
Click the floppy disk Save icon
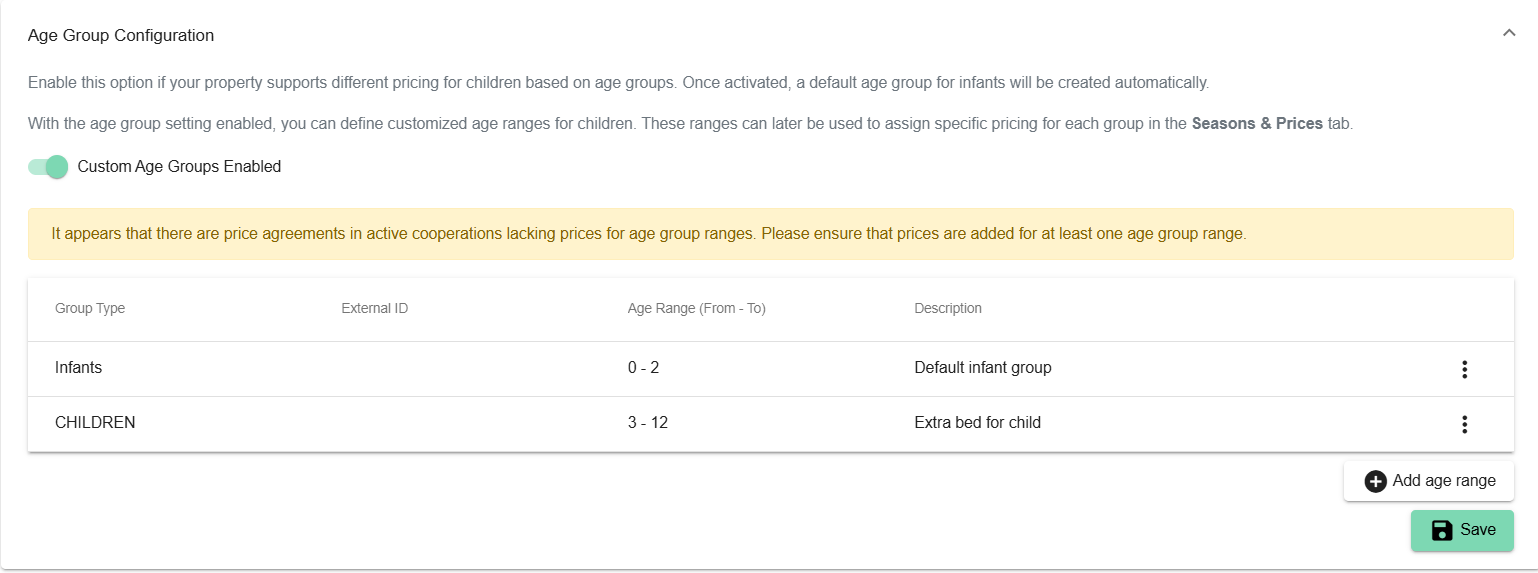tap(1441, 530)
